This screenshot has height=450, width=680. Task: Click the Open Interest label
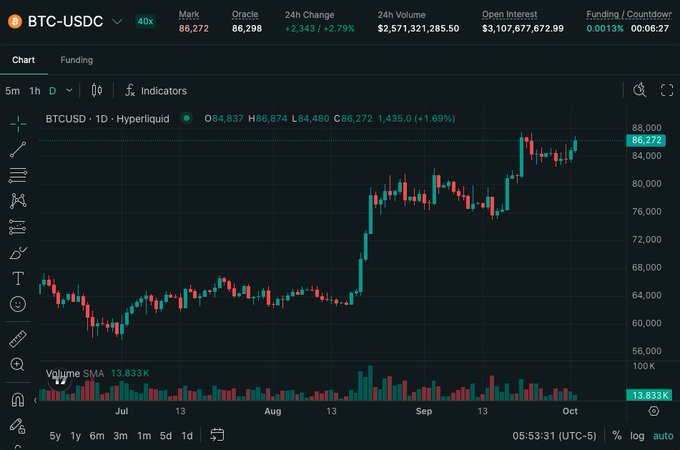[510, 14]
